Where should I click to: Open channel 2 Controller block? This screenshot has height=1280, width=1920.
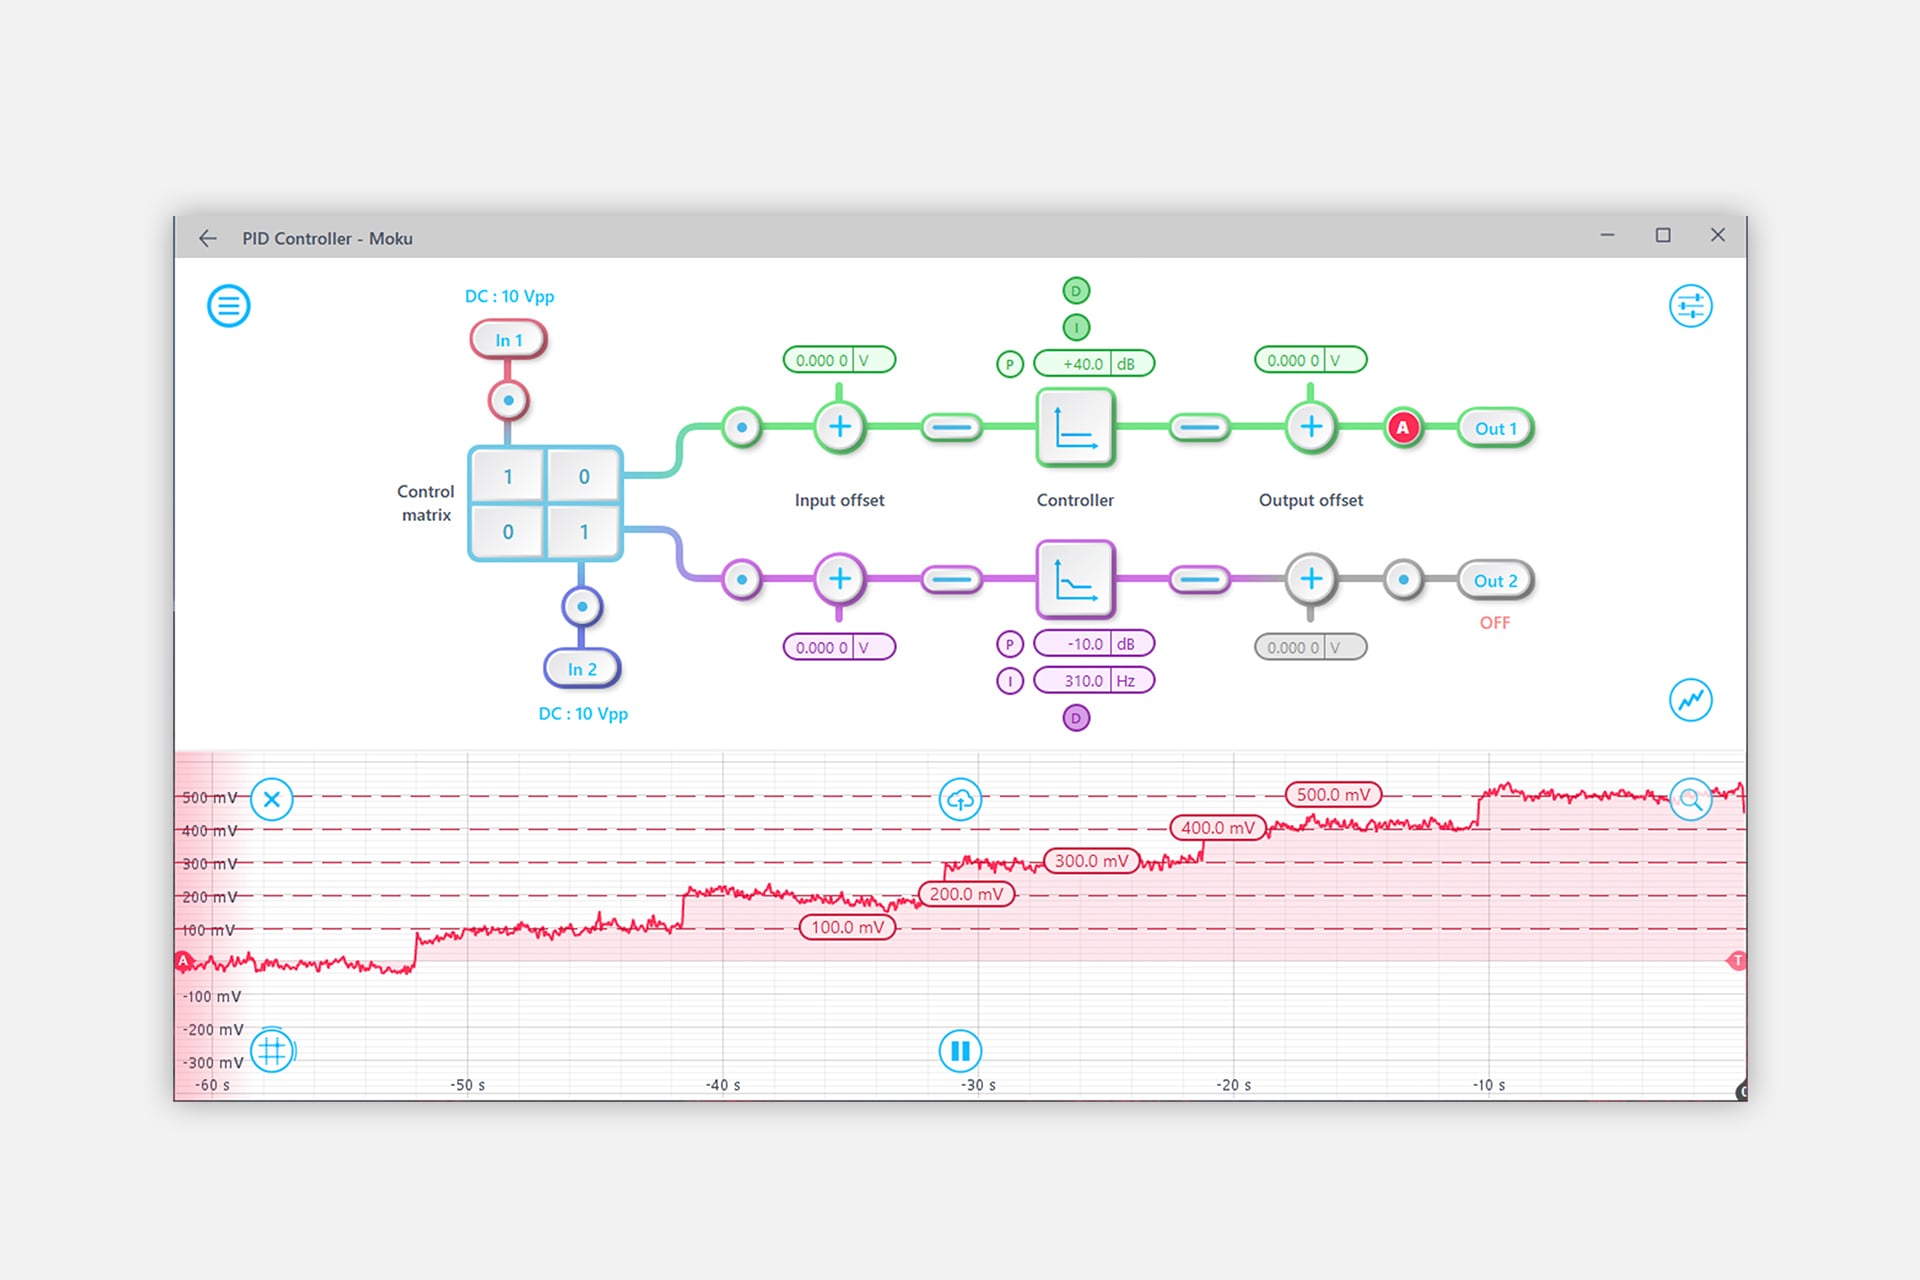(x=1075, y=580)
